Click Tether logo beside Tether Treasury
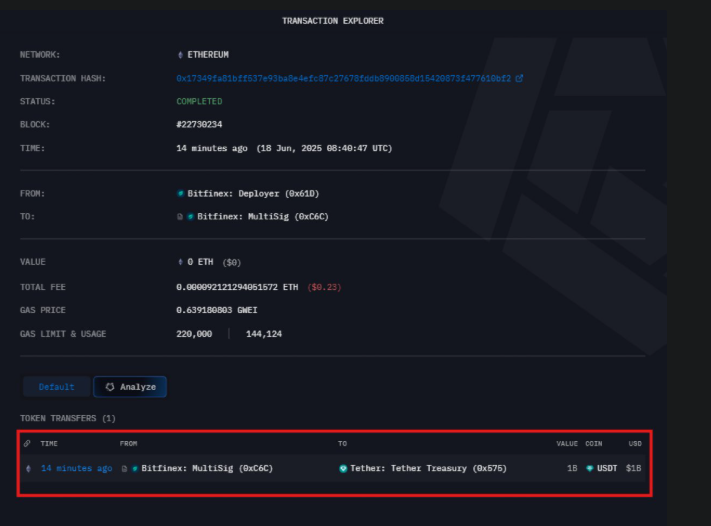This screenshot has height=526, width=711. click(343, 468)
